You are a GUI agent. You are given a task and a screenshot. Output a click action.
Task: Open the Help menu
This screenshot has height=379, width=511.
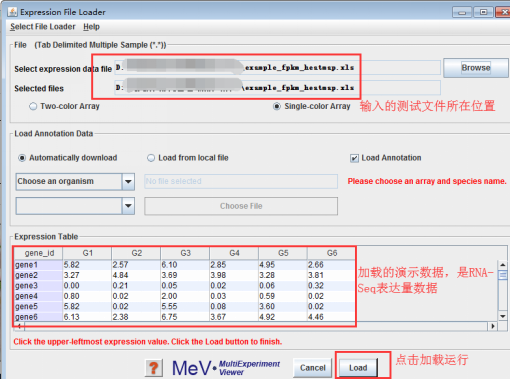(x=91, y=27)
